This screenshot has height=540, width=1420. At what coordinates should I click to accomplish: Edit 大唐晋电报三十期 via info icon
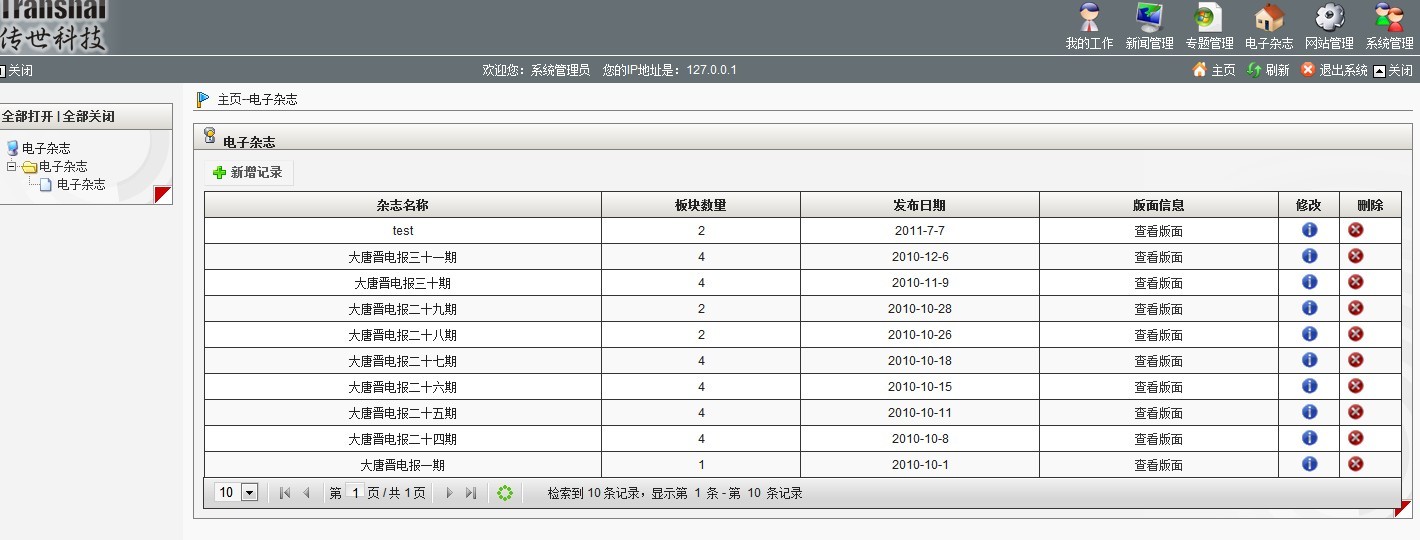pos(1309,282)
